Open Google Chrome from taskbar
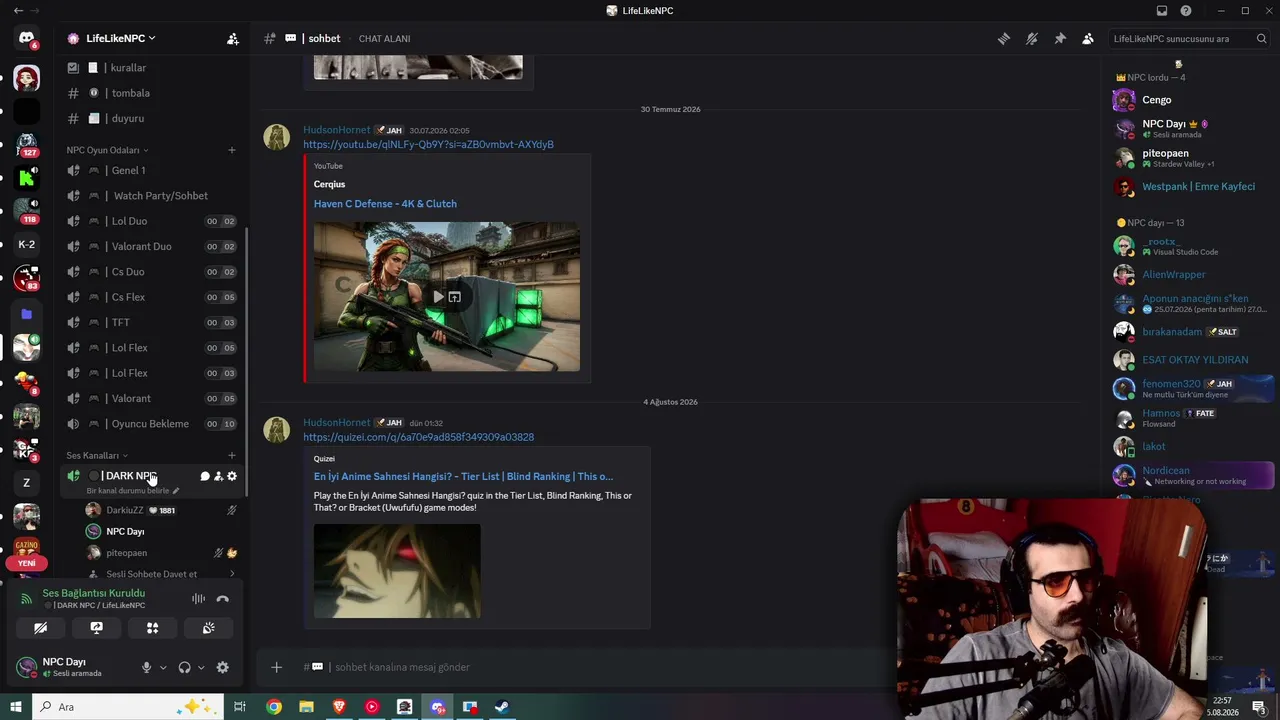1280x720 pixels. coord(274,707)
